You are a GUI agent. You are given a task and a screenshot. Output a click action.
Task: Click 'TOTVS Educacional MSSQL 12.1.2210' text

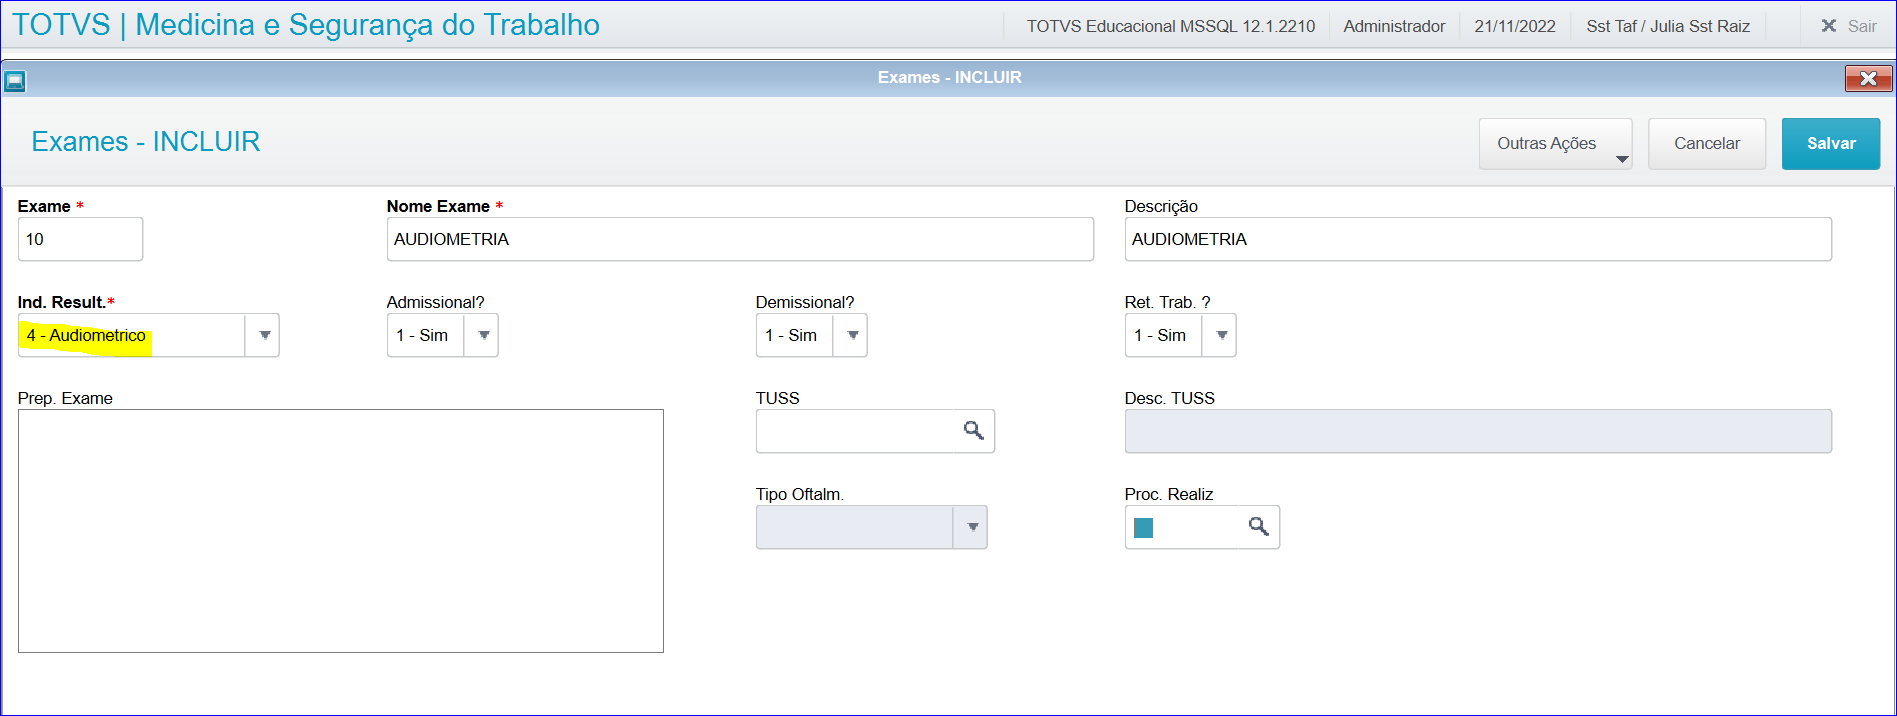click(1171, 26)
